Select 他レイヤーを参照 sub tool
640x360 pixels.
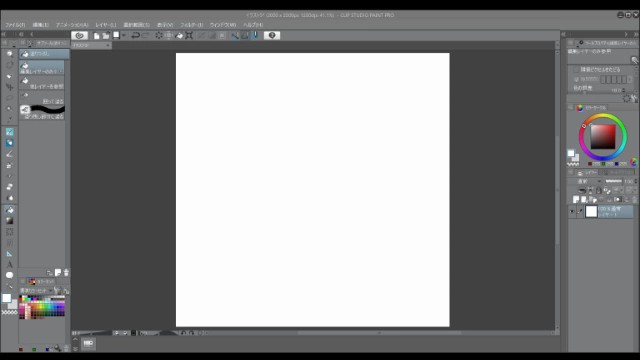tap(42, 83)
